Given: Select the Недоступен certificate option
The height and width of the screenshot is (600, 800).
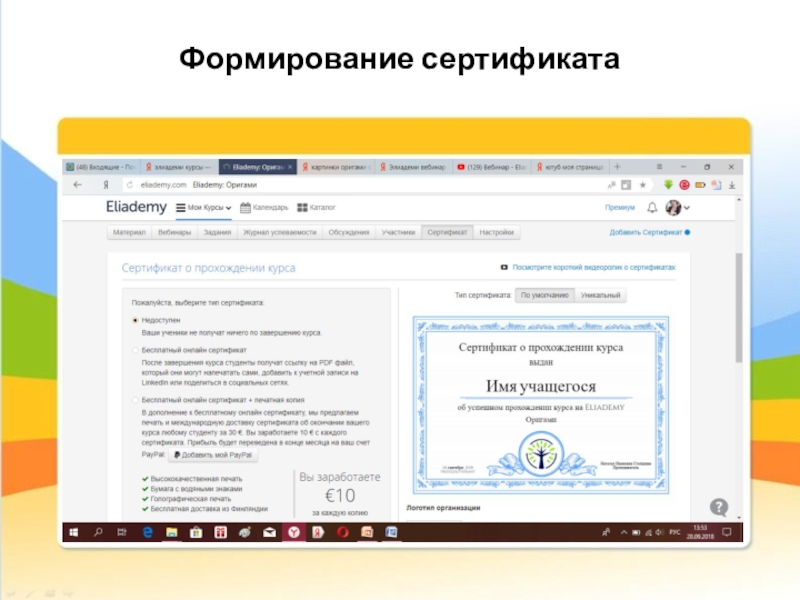Looking at the screenshot, I should click(x=136, y=321).
